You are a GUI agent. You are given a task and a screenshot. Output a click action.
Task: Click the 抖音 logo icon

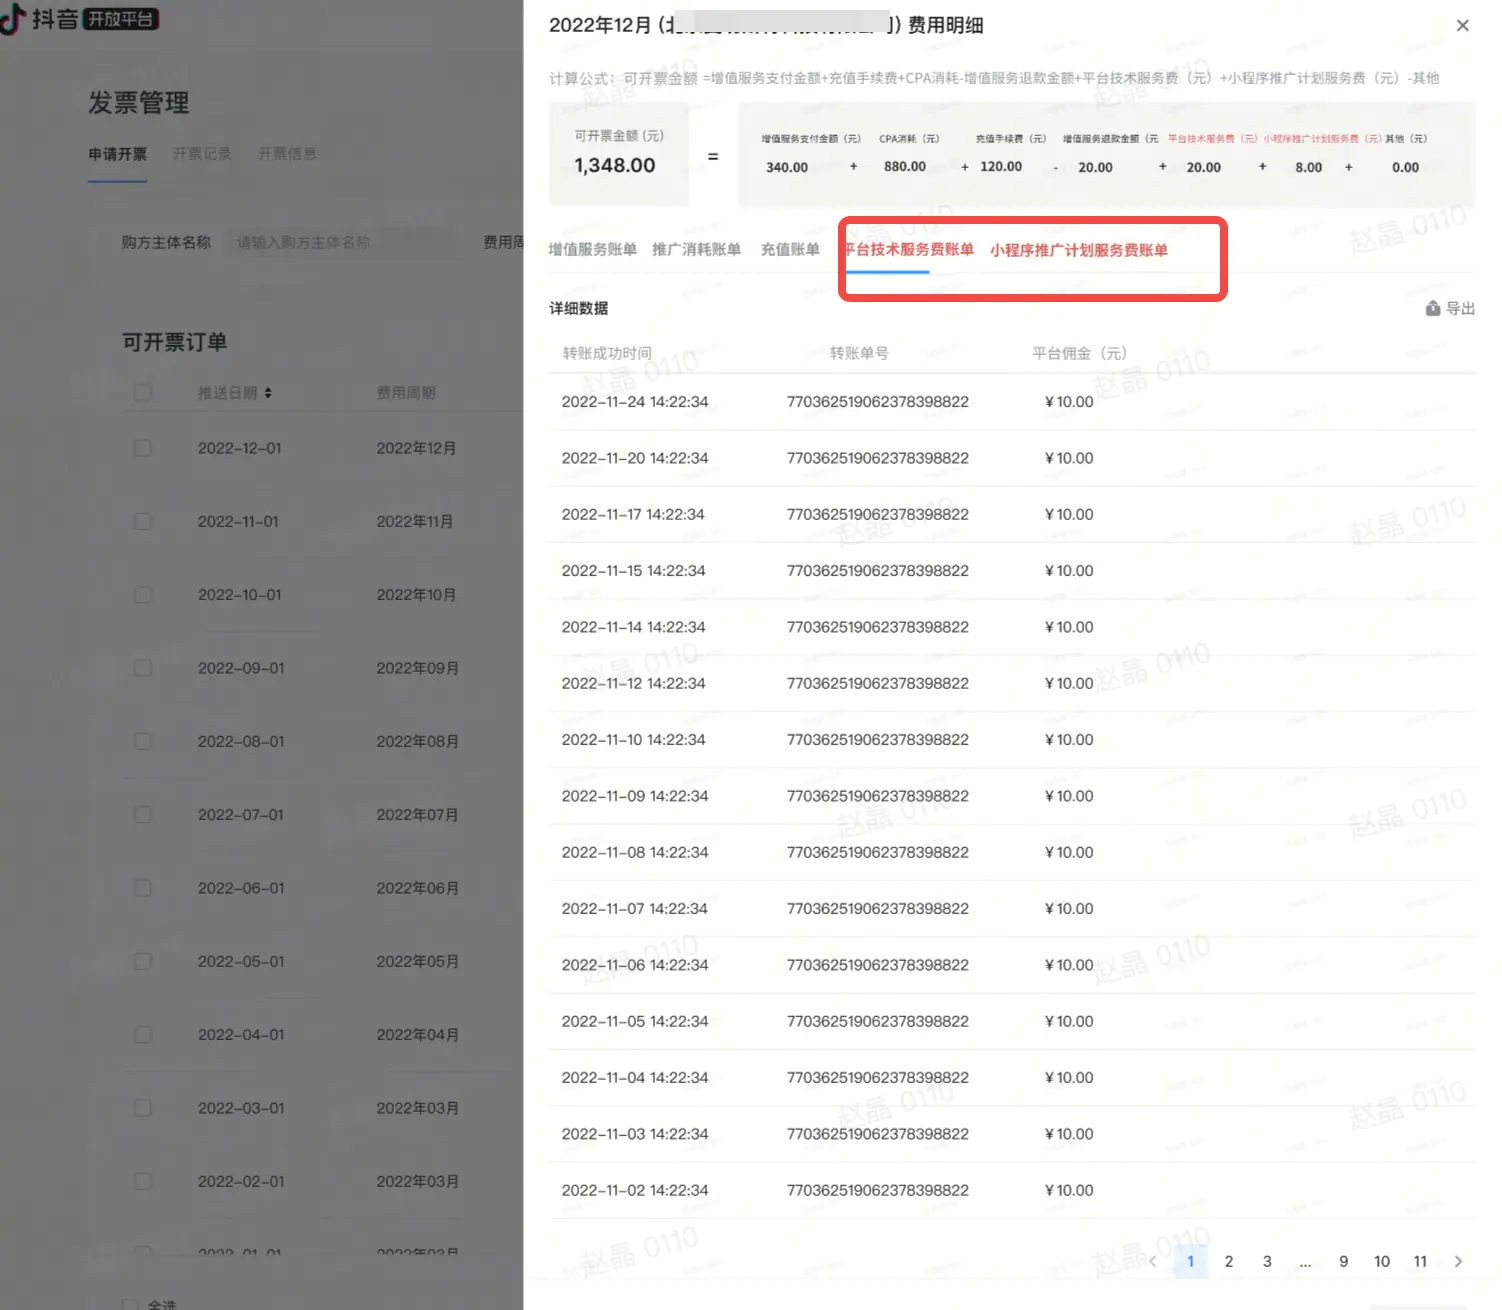[x=13, y=19]
